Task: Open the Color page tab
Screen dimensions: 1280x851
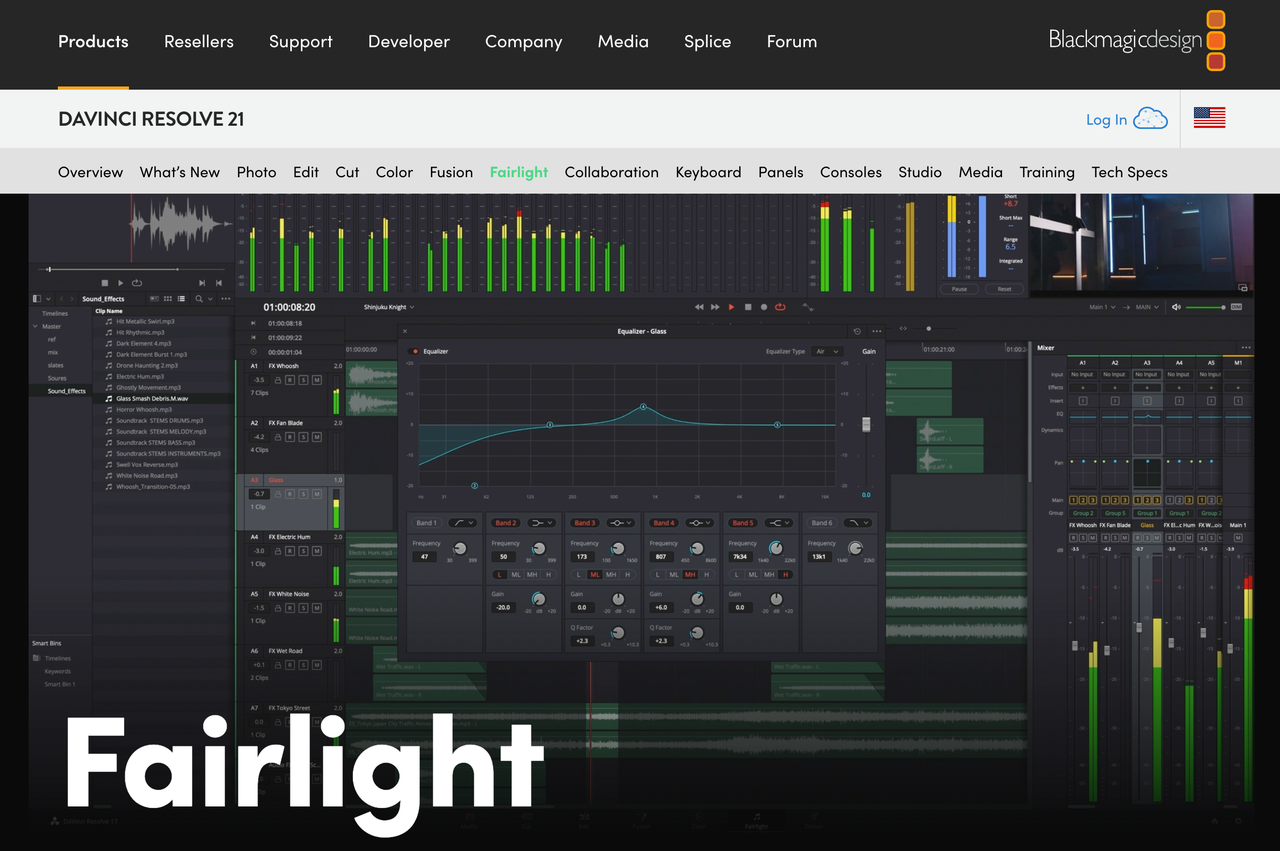Action: pos(394,172)
